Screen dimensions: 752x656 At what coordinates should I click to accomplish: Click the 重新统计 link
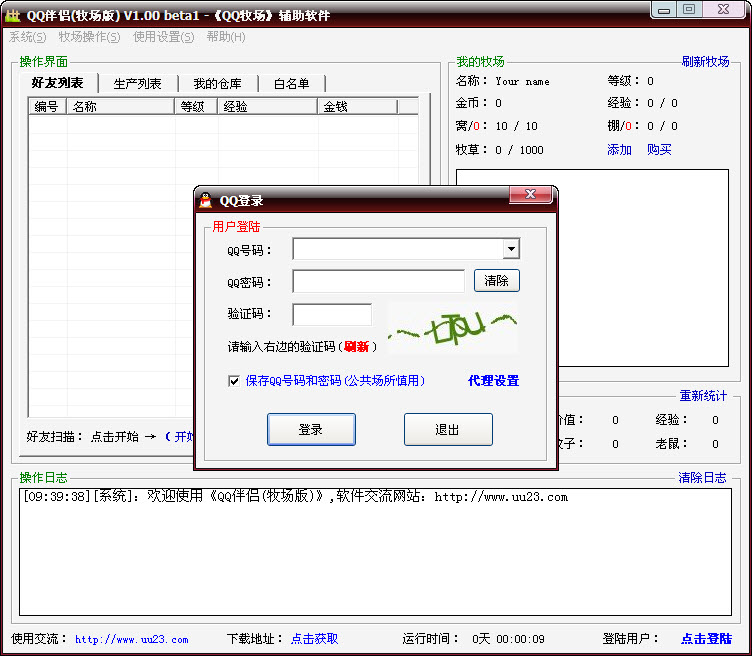tap(704, 396)
